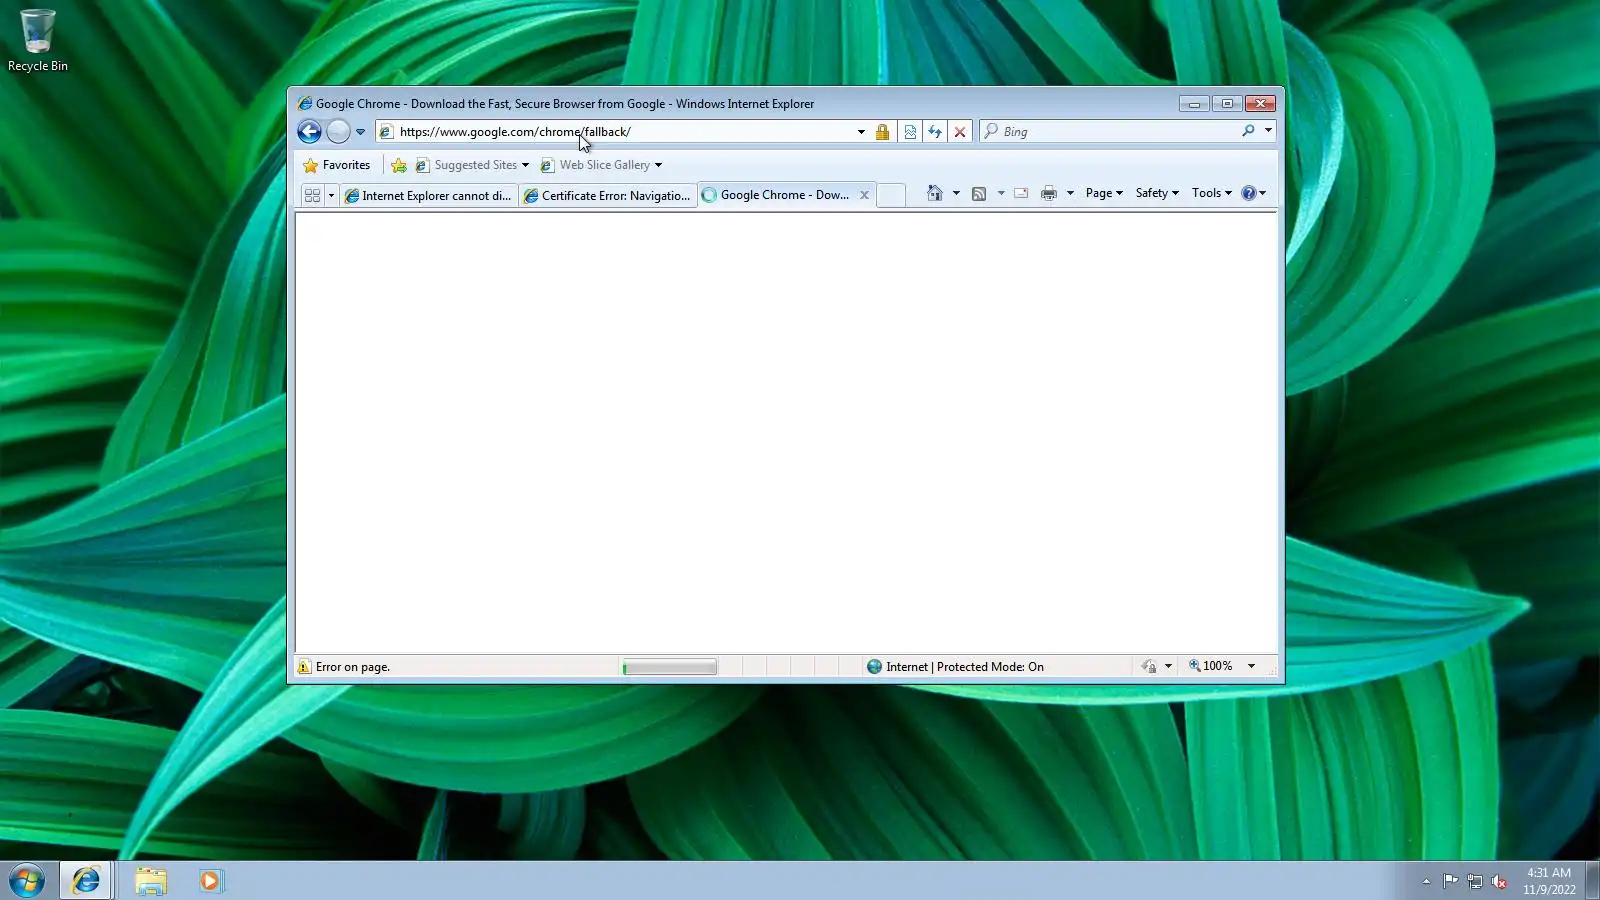
Task: Click the Show Desktop strip
Action: click(x=1593, y=881)
